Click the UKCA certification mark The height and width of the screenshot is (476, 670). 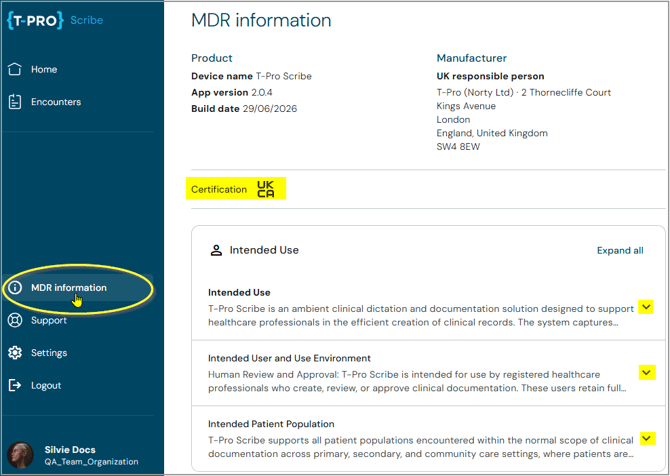coord(266,189)
